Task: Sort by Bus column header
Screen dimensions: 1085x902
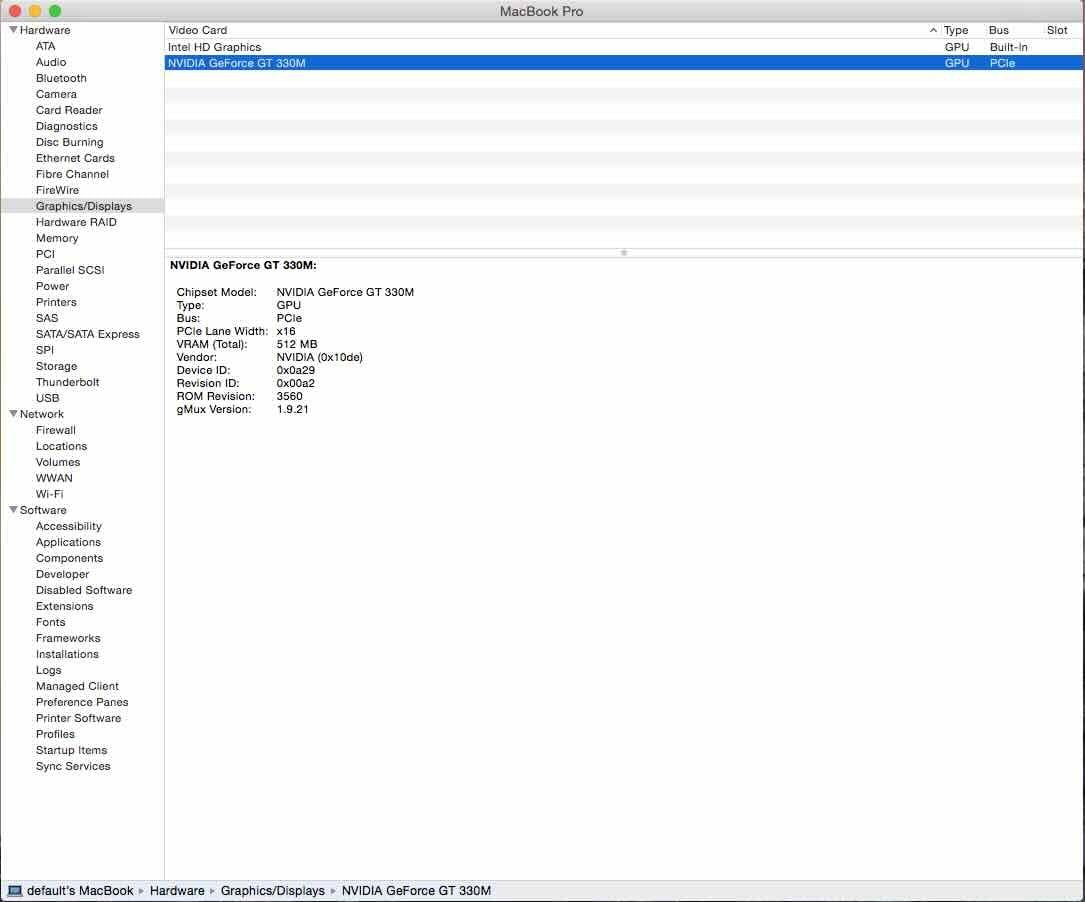Action: coord(999,30)
